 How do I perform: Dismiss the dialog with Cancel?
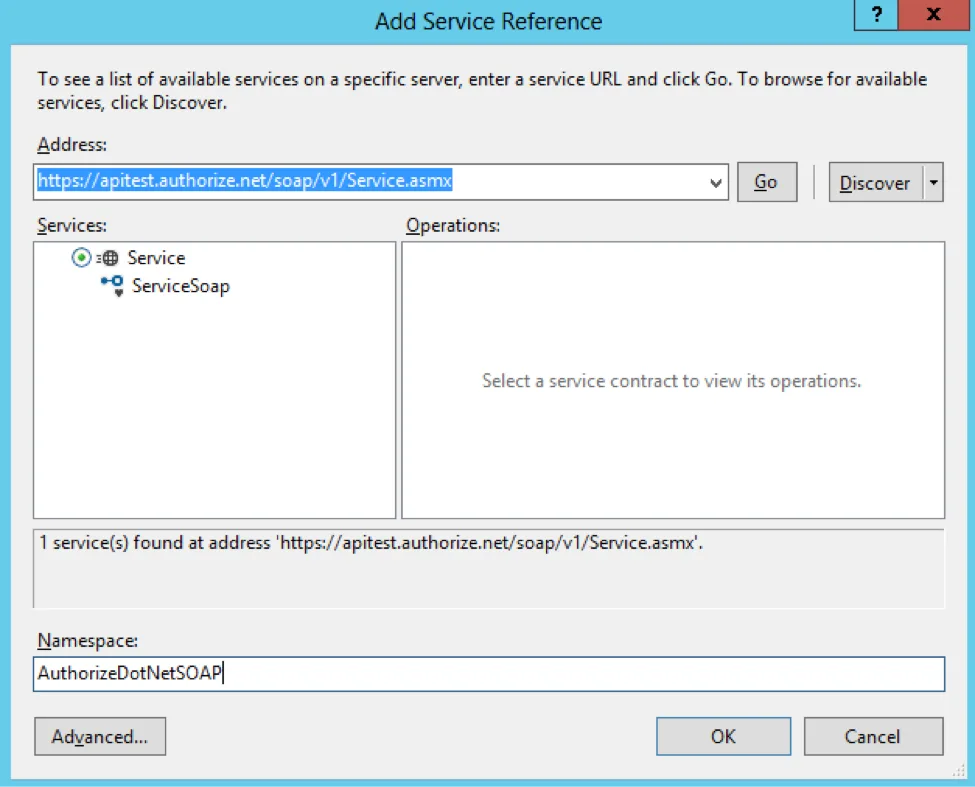pos(873,737)
